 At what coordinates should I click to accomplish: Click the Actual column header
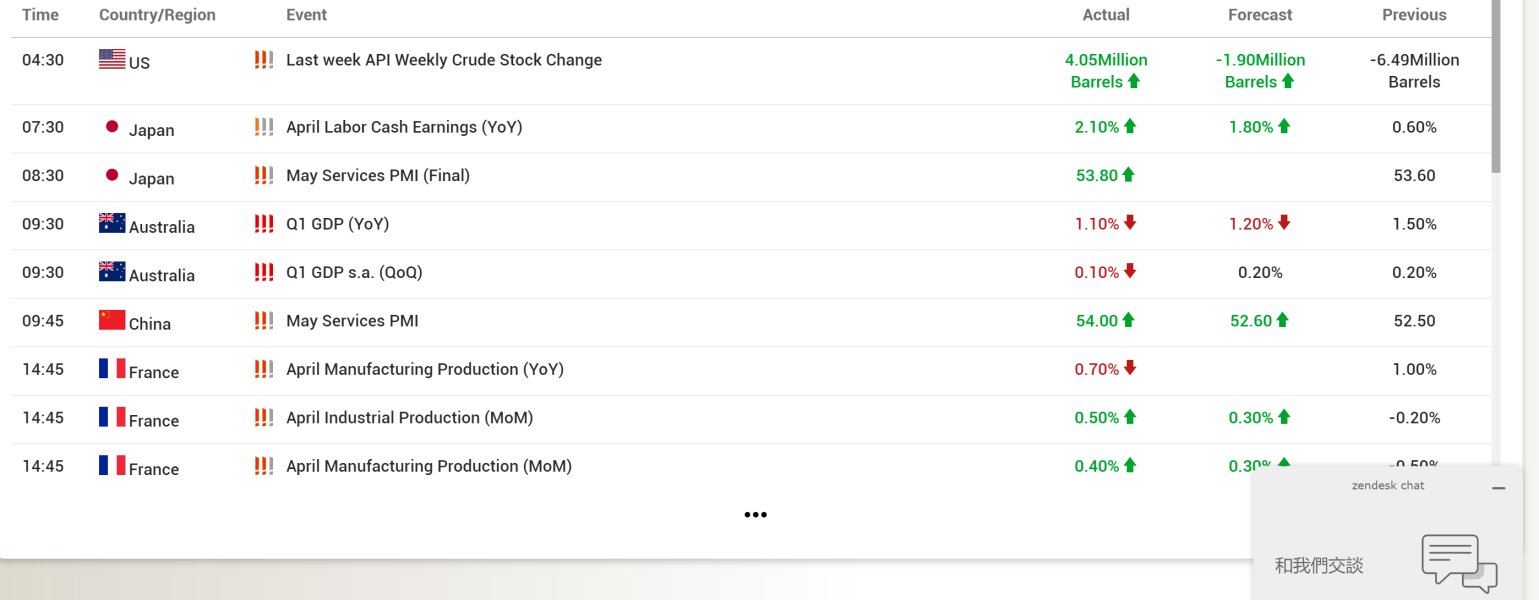pyautogui.click(x=1106, y=15)
